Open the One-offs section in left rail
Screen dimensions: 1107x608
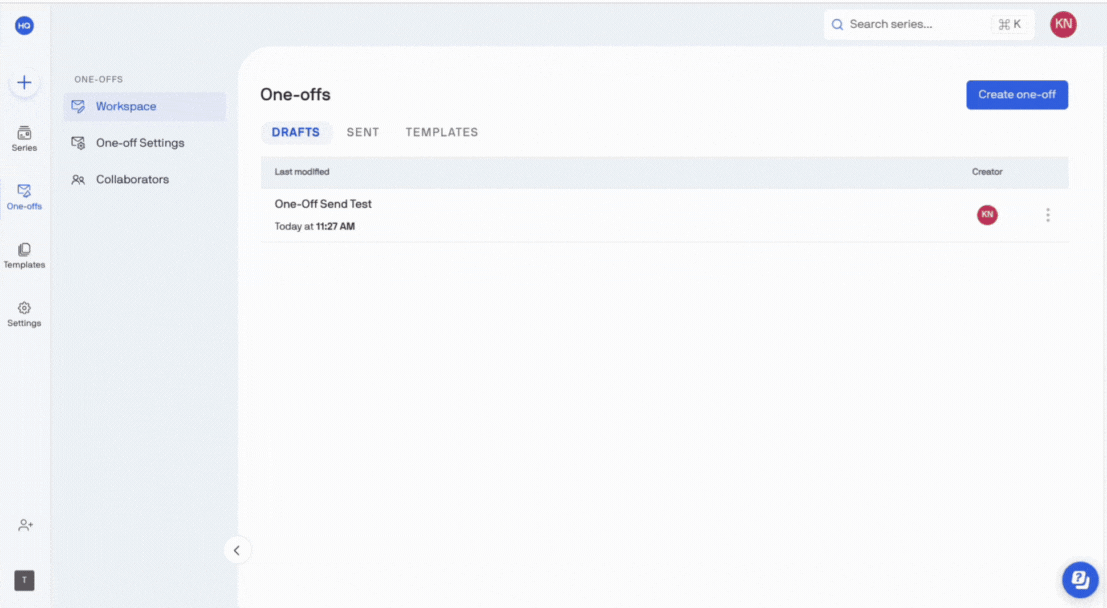coord(24,197)
